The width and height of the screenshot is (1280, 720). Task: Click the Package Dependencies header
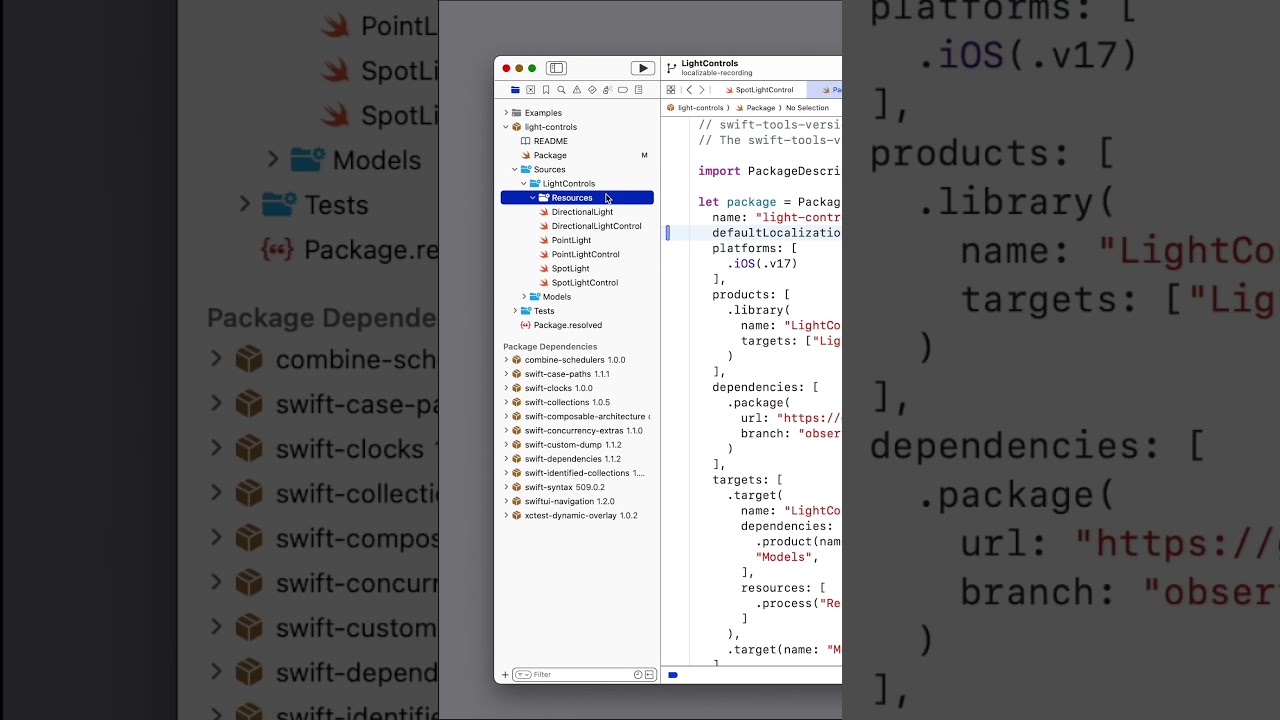[x=550, y=347]
